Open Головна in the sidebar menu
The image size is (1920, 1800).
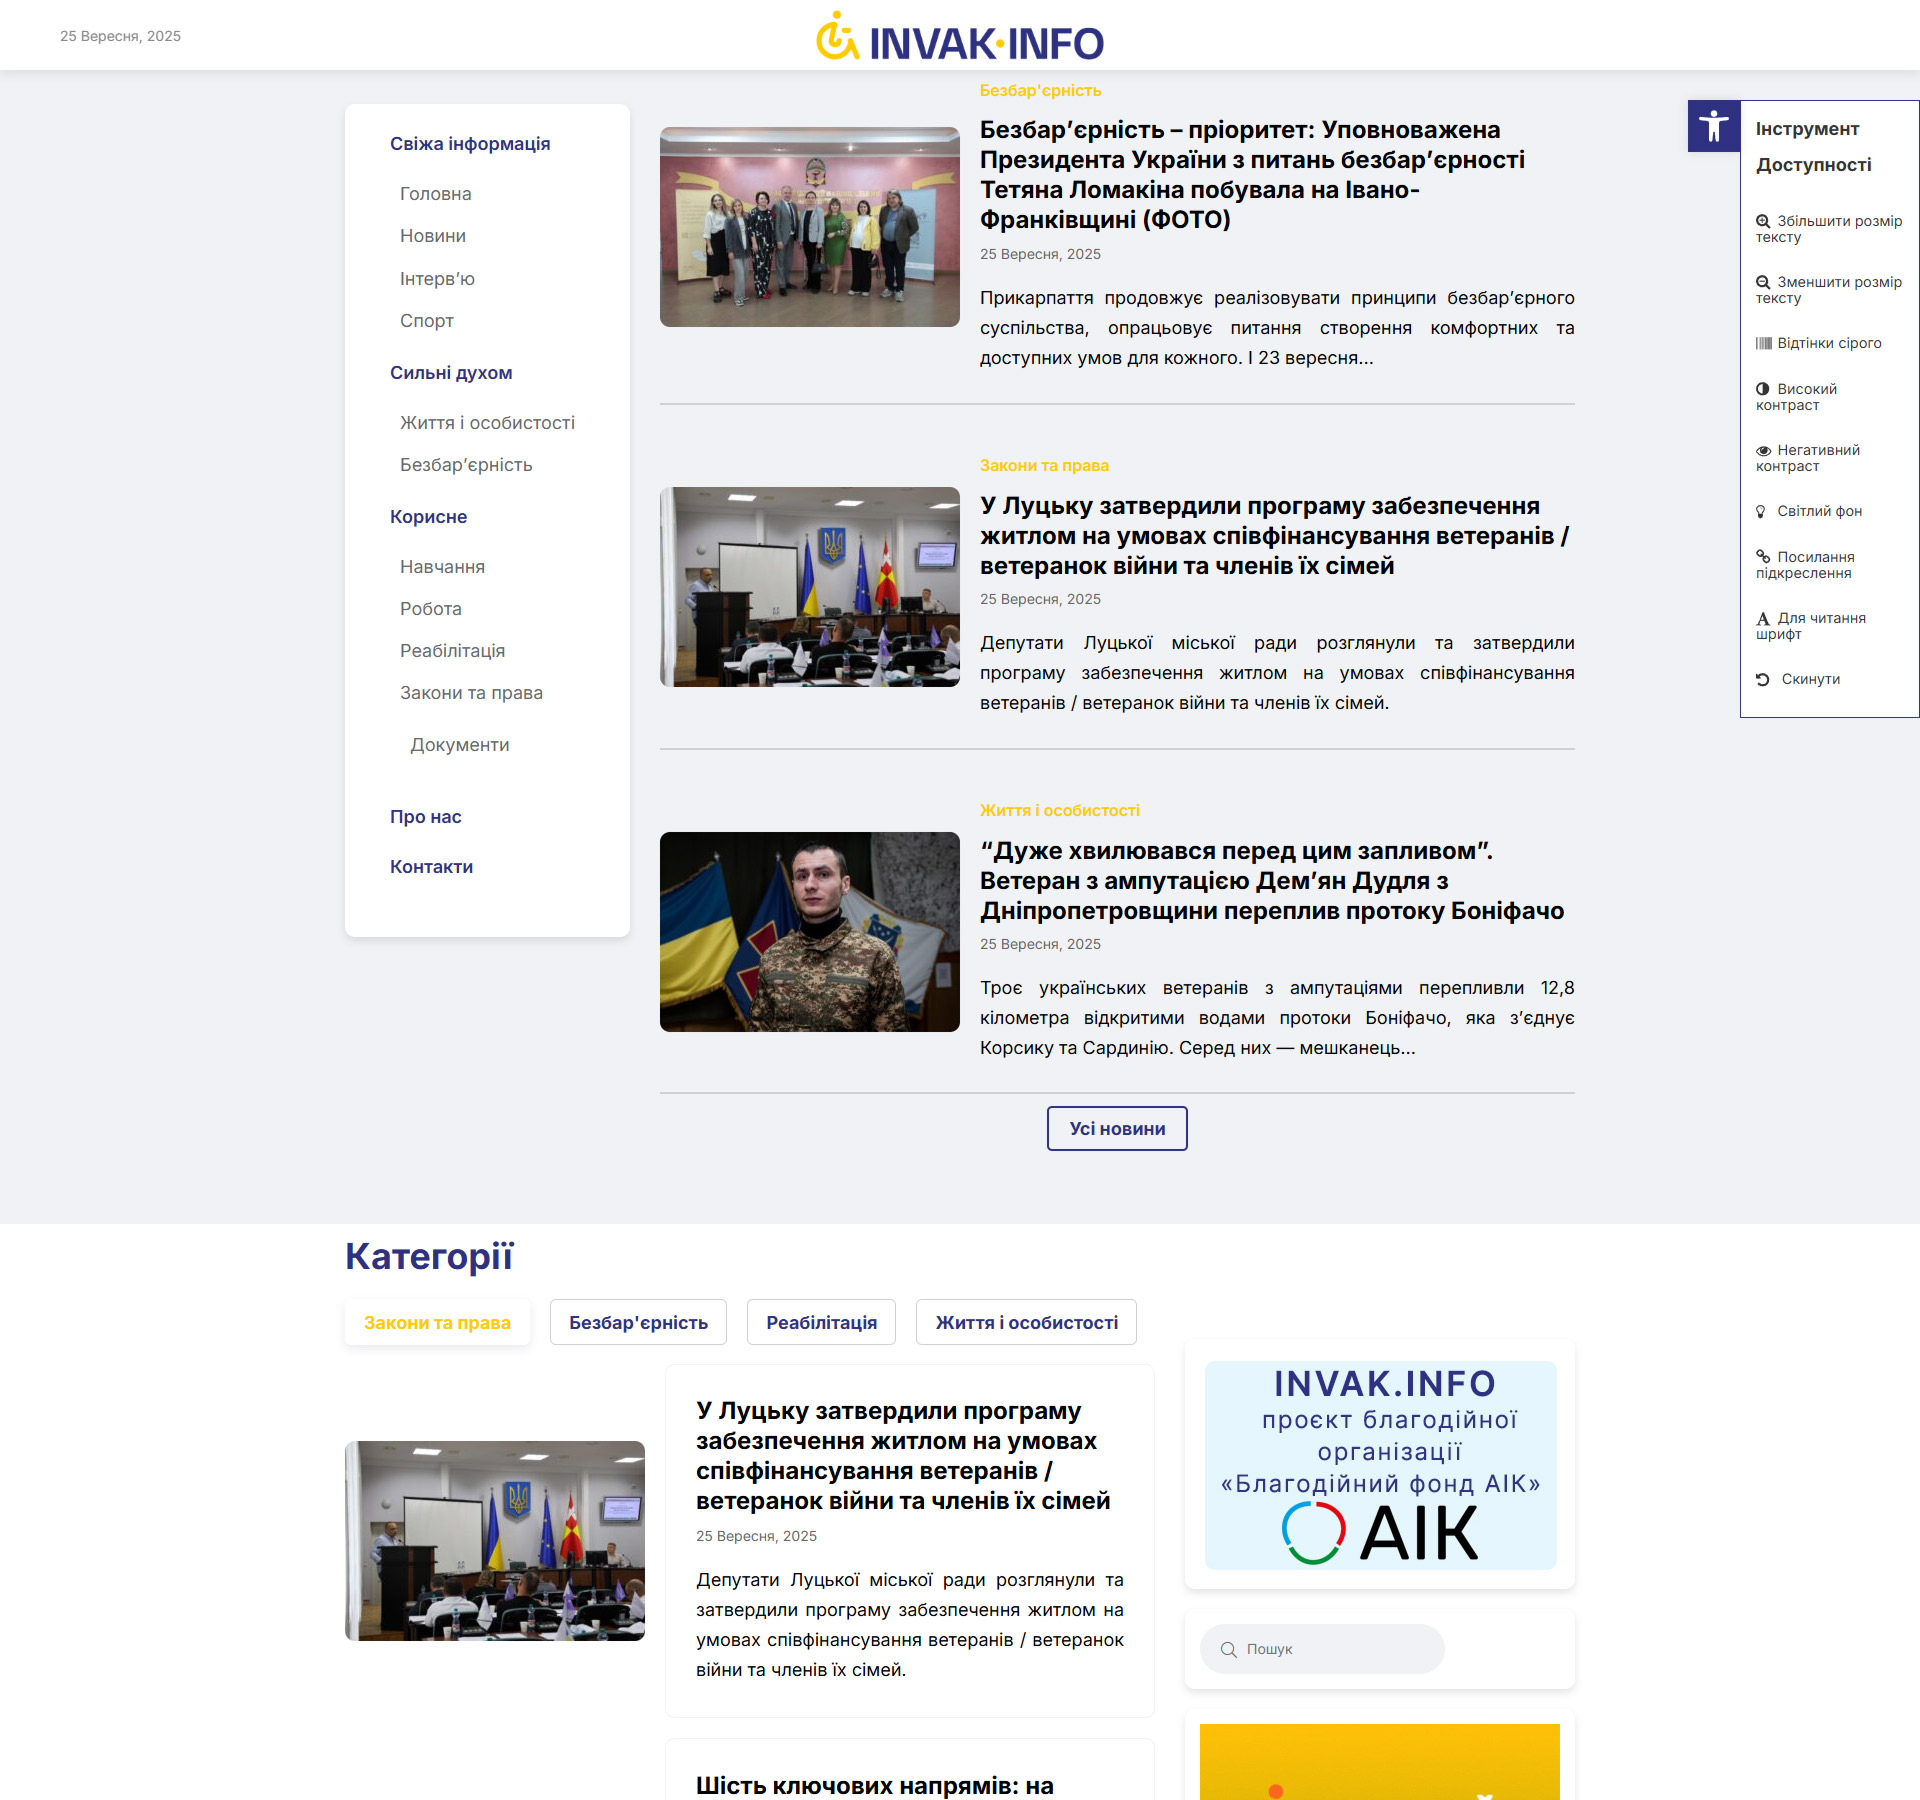click(435, 194)
